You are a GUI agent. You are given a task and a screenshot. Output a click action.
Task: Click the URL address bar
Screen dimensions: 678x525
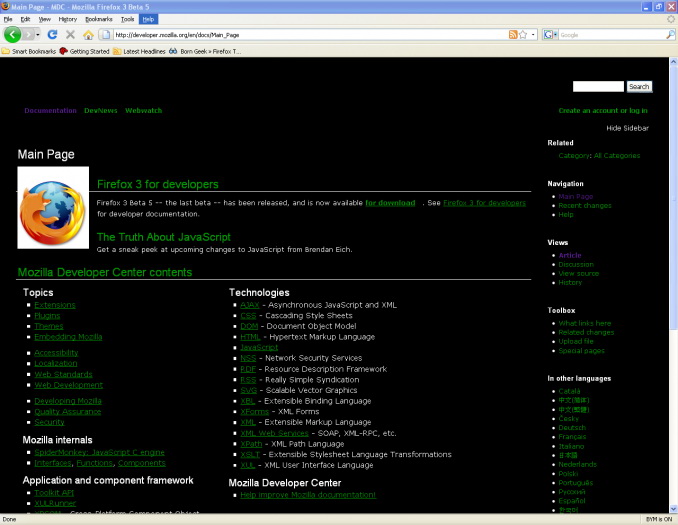point(309,35)
